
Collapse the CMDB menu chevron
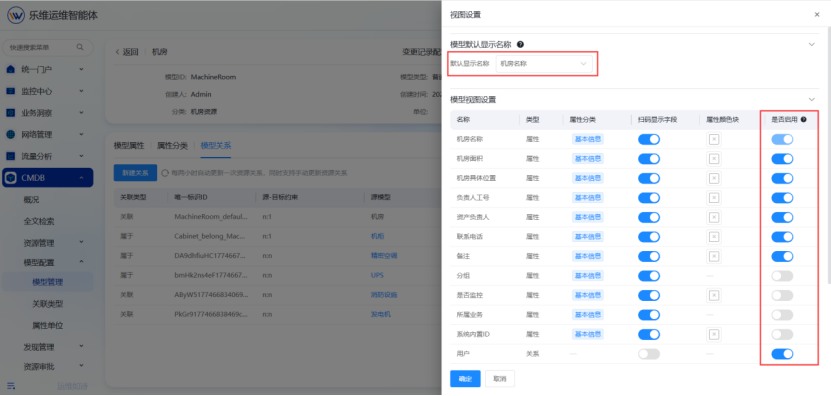tap(82, 178)
